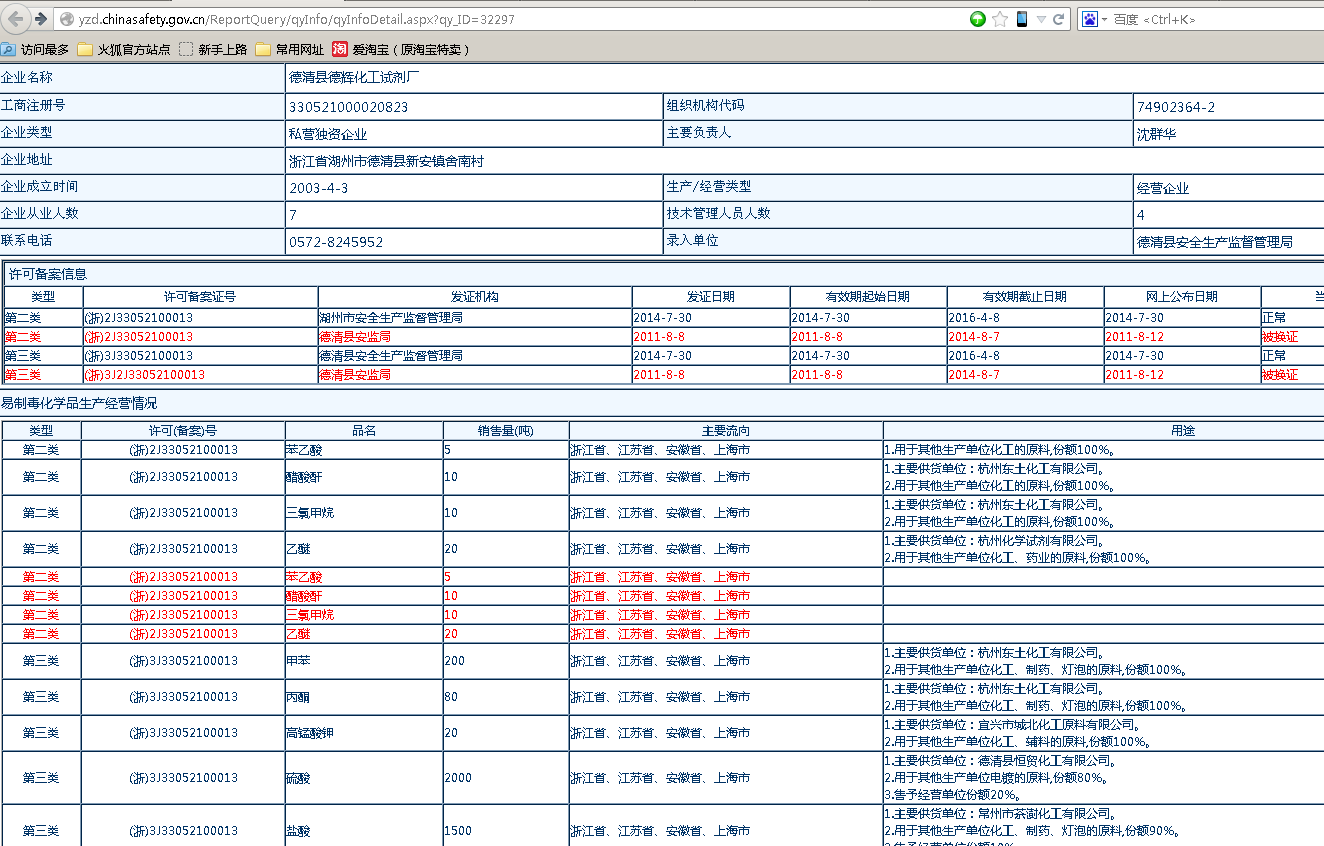Click the 销售量(吨) column header

[x=506, y=431]
